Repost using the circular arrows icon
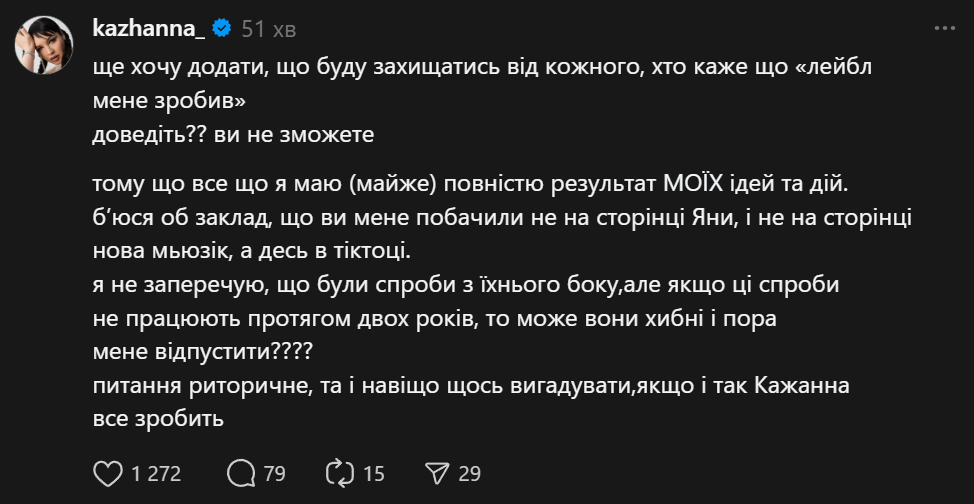The image size is (974, 504). (341, 472)
